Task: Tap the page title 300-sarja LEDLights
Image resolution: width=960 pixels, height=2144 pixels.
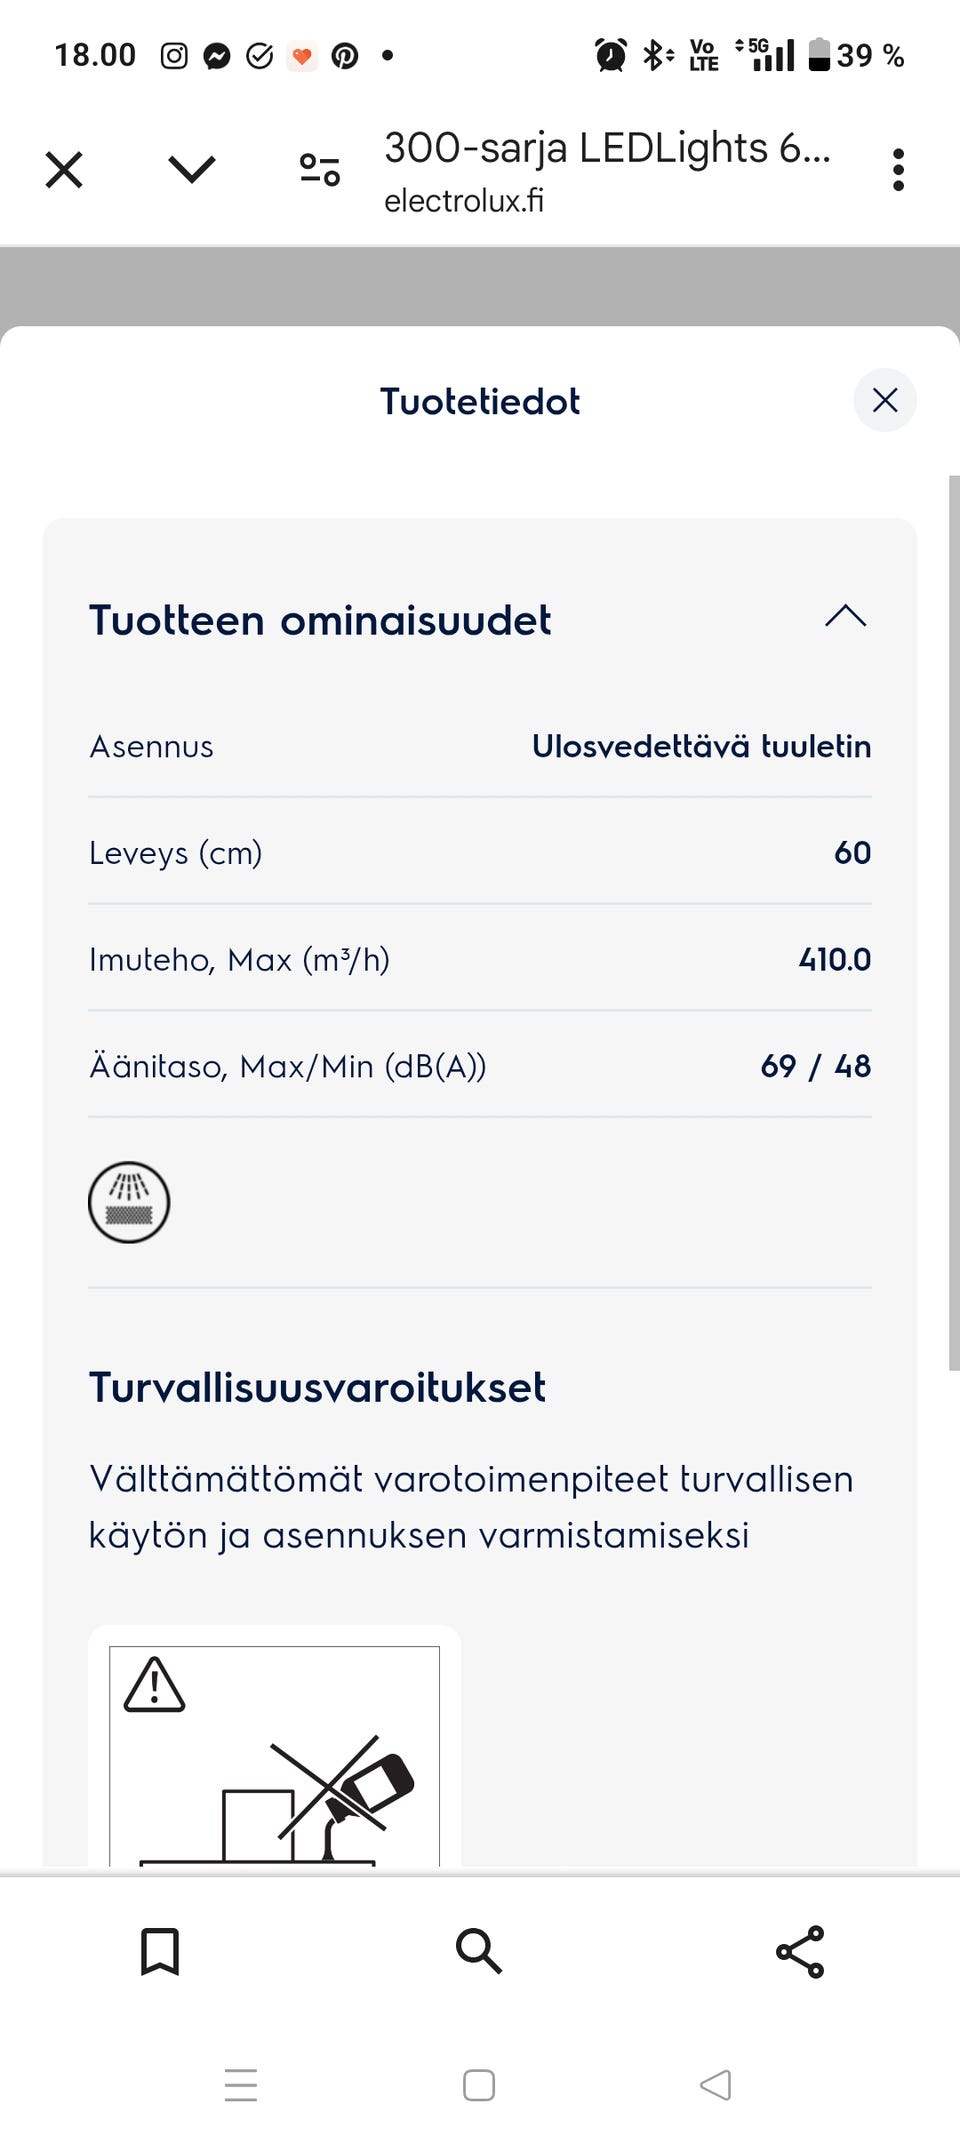Action: coord(607,148)
